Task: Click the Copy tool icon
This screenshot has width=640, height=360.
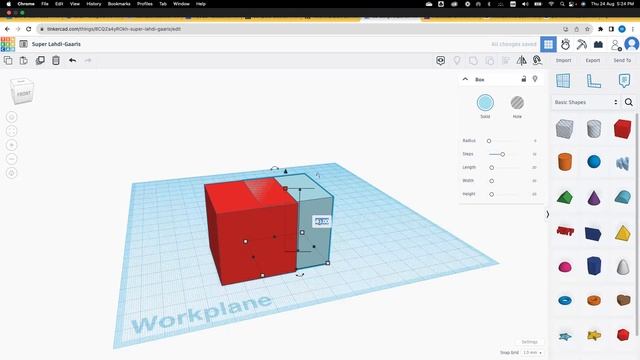Action: point(8,60)
